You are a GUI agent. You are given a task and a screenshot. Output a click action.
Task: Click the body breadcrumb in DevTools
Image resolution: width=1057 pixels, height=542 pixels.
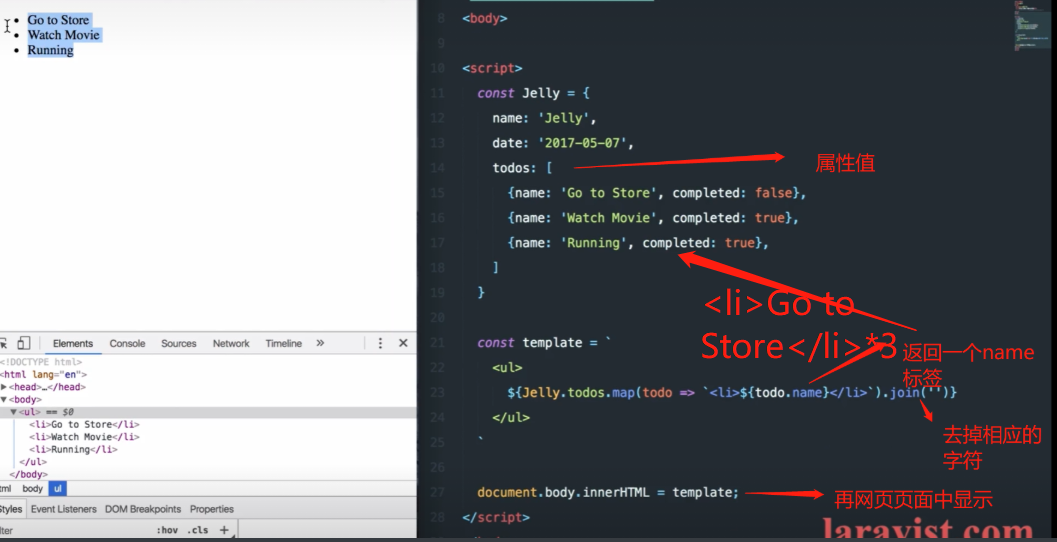32,489
